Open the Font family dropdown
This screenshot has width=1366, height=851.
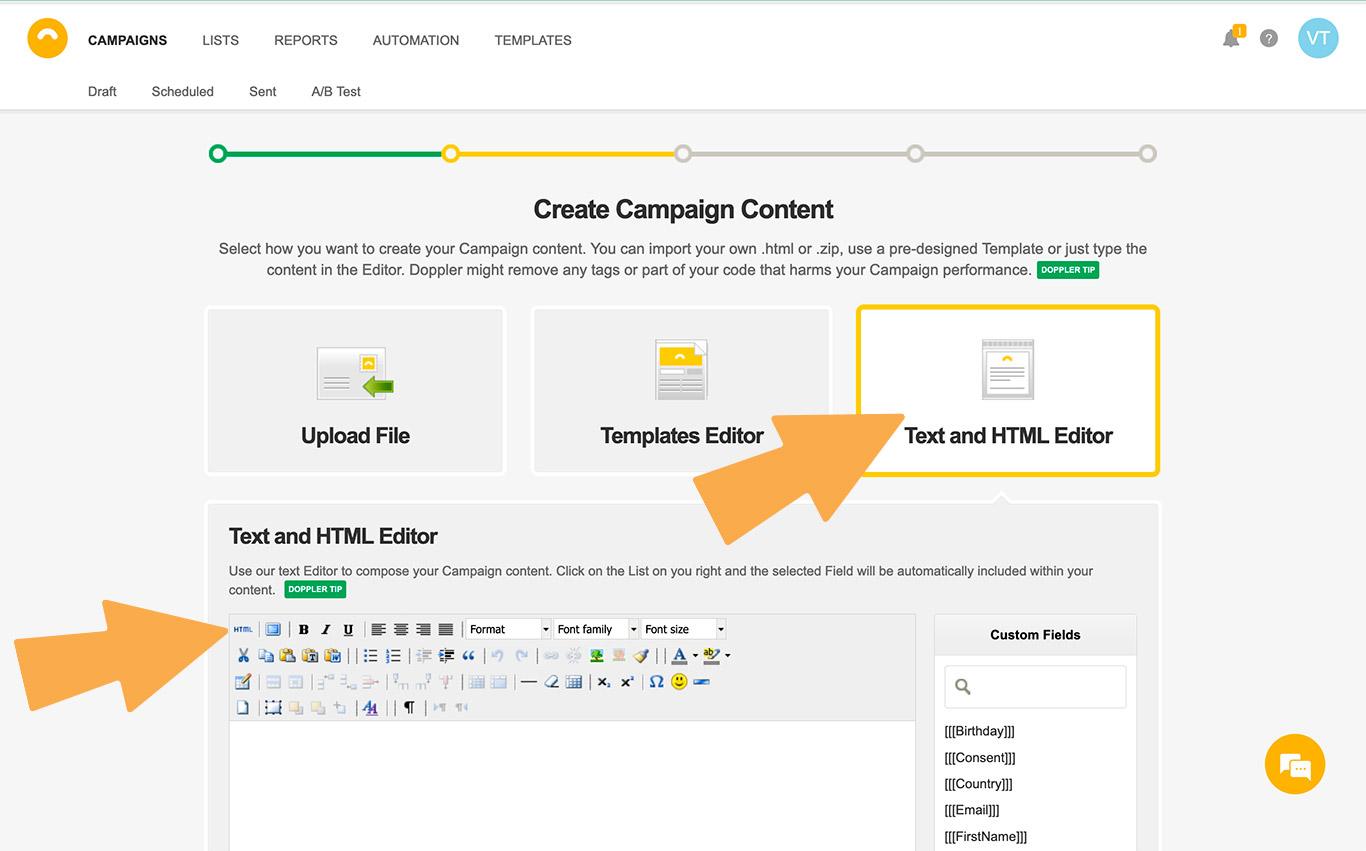(x=596, y=629)
